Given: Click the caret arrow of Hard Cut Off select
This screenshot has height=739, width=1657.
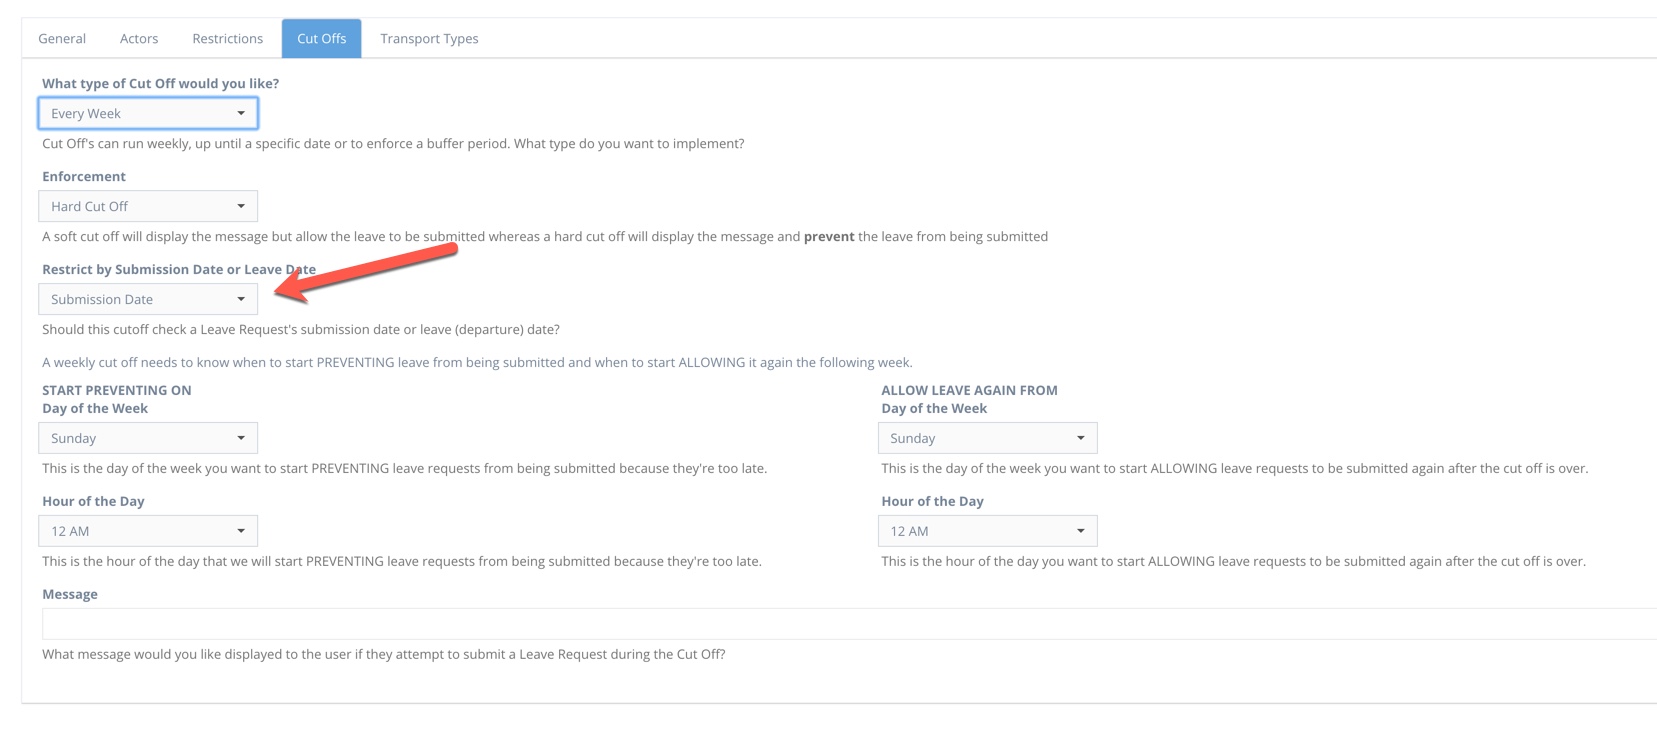Looking at the screenshot, I should tap(241, 206).
